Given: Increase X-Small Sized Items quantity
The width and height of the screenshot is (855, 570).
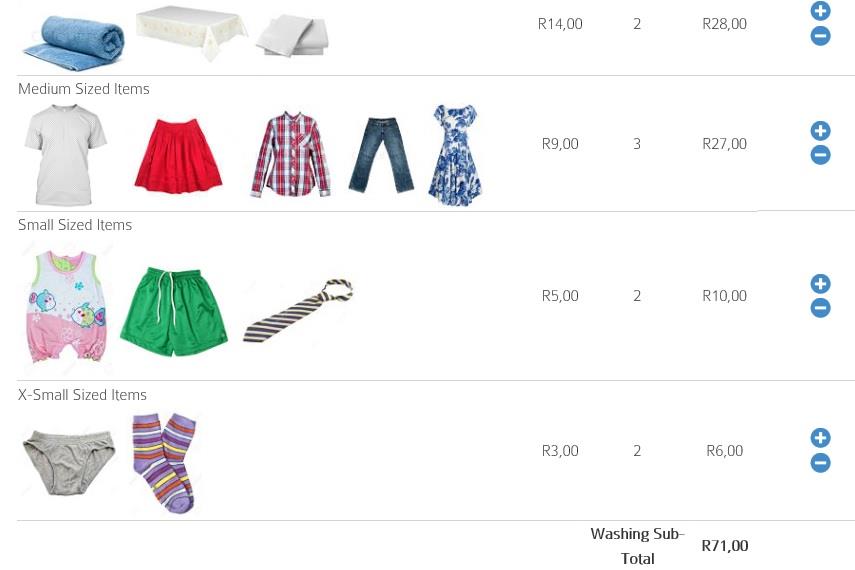Looking at the screenshot, I should pos(820,437).
